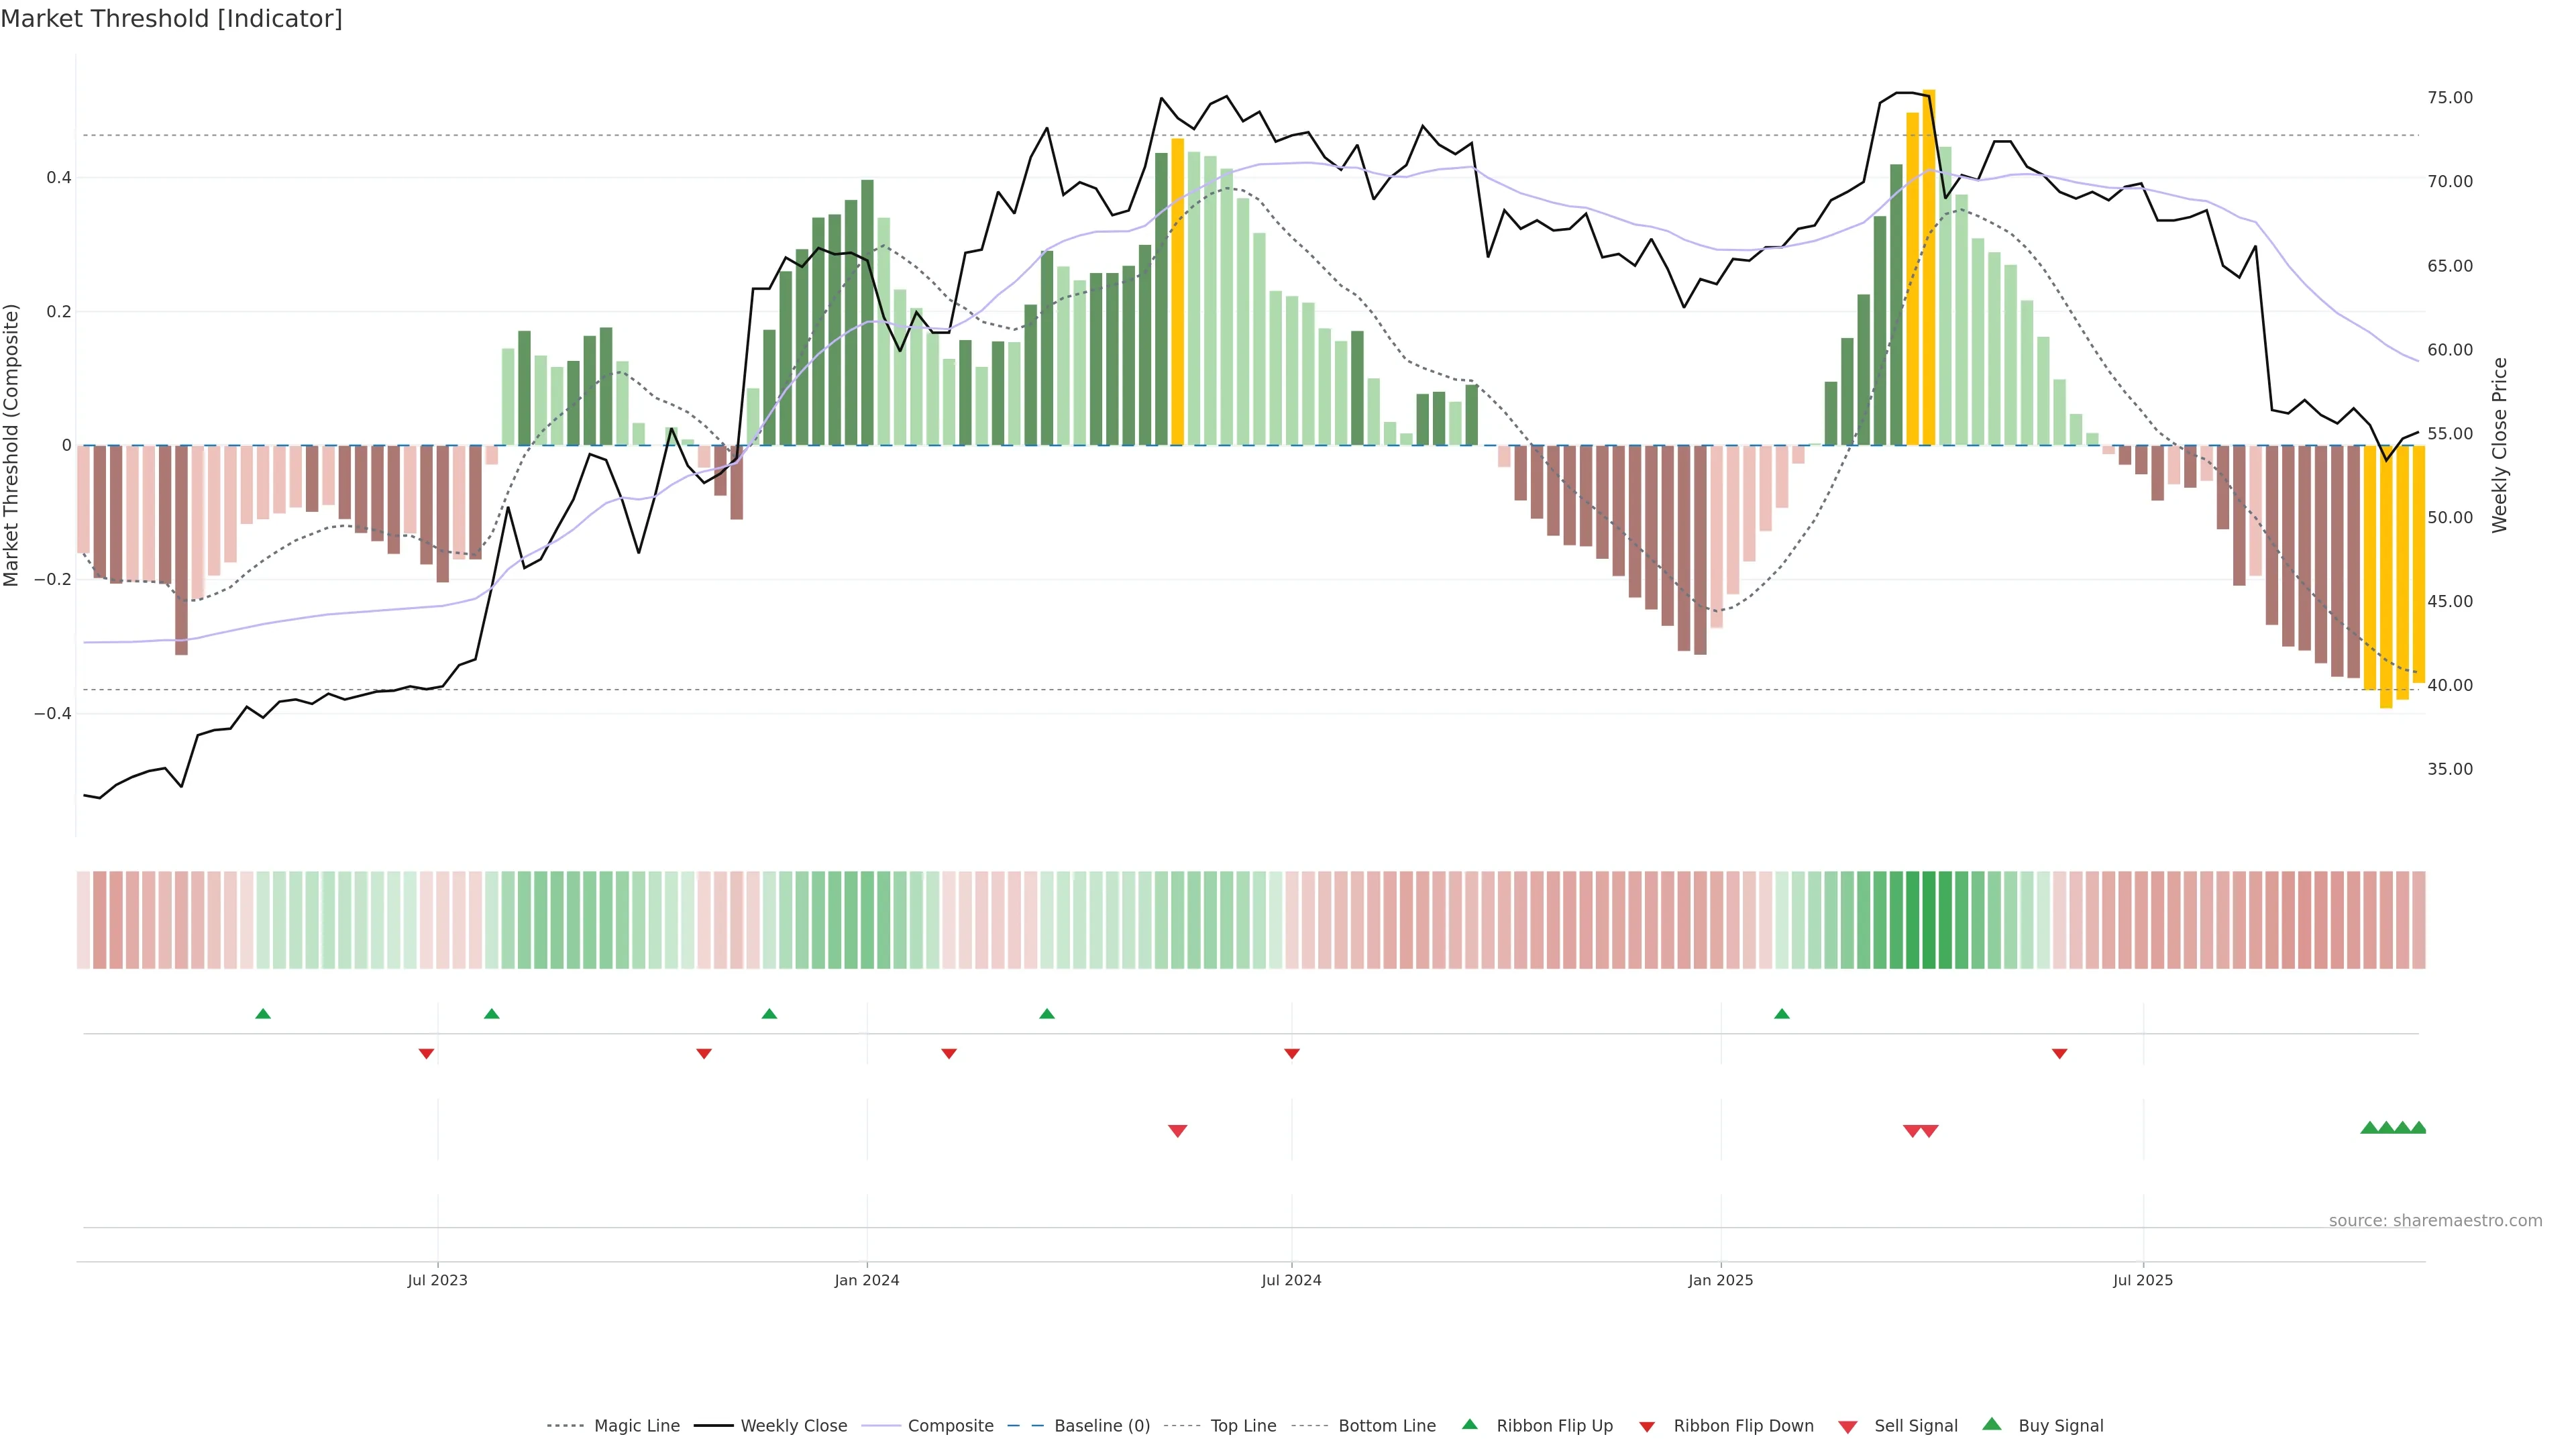
Task: Click the Jan 2024 x-axis label
Action: 867,1280
